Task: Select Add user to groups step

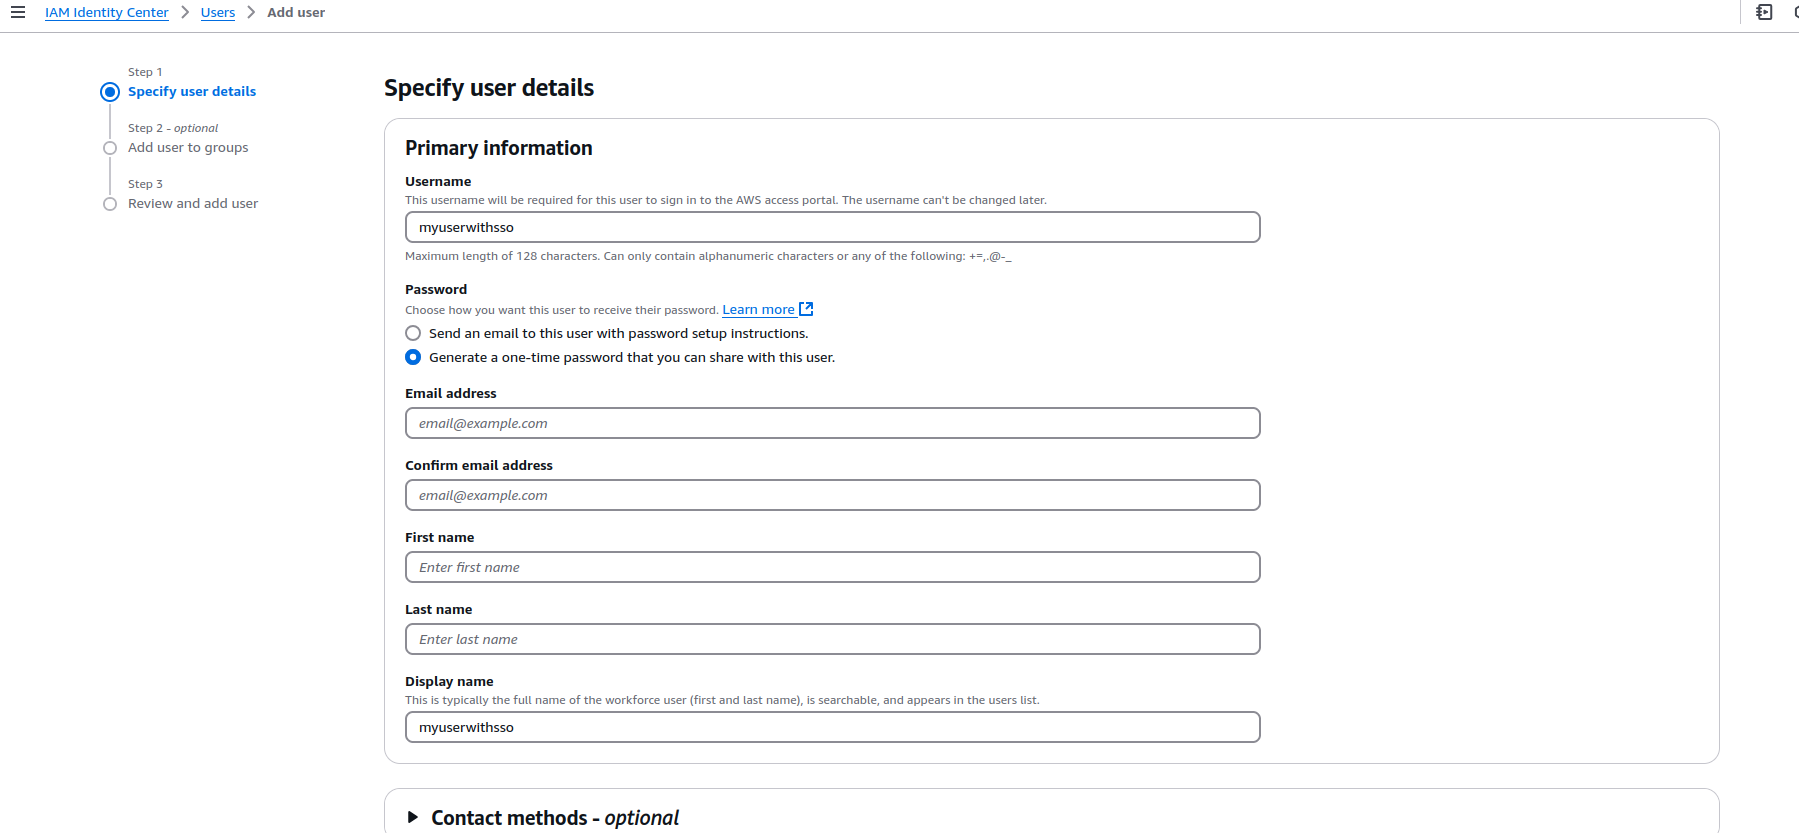Action: point(188,147)
